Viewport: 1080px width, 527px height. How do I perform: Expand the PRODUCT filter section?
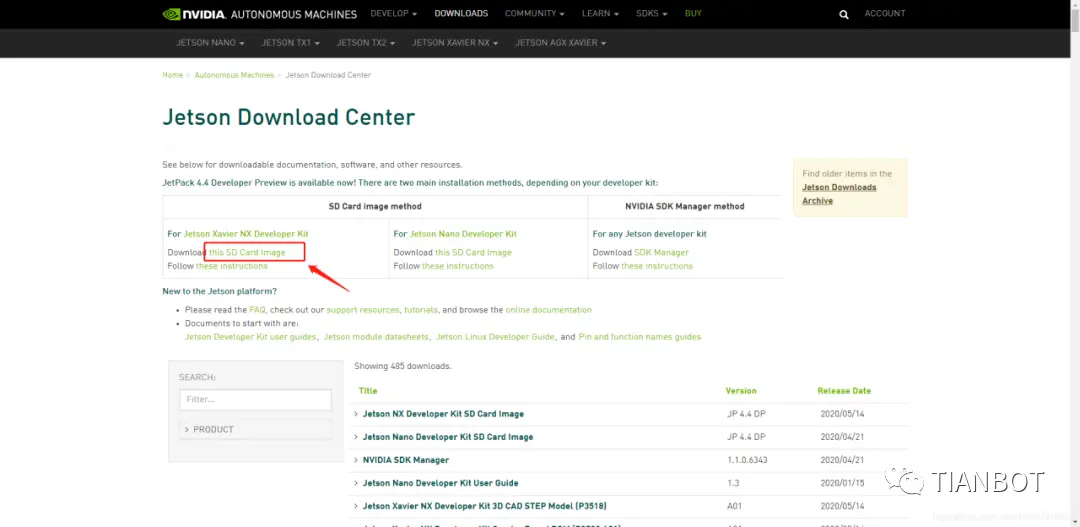point(256,429)
